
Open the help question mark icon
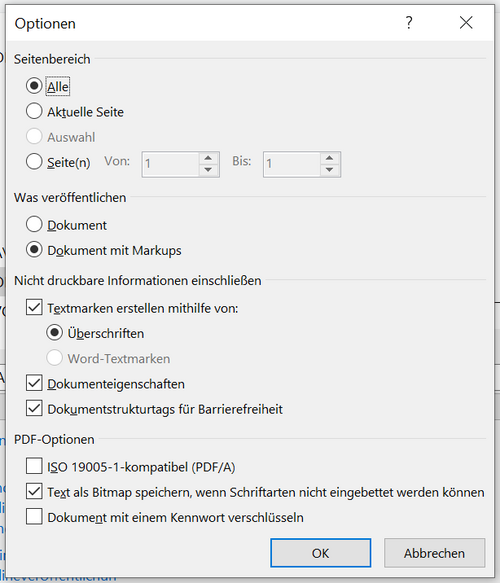[409, 23]
